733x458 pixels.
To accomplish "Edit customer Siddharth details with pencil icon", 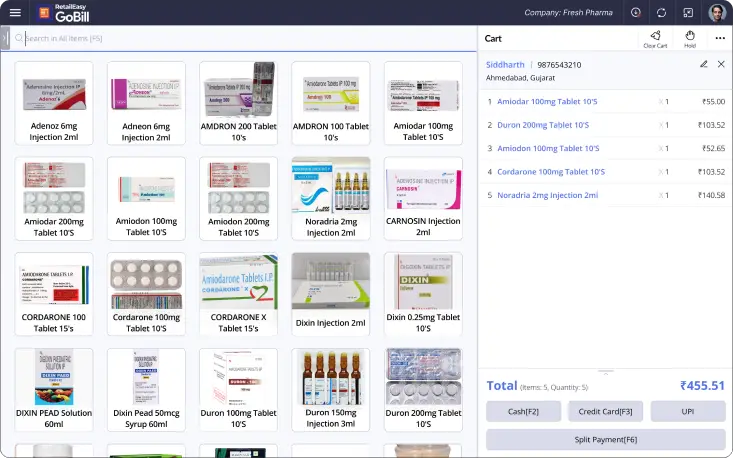I will click(703, 64).
